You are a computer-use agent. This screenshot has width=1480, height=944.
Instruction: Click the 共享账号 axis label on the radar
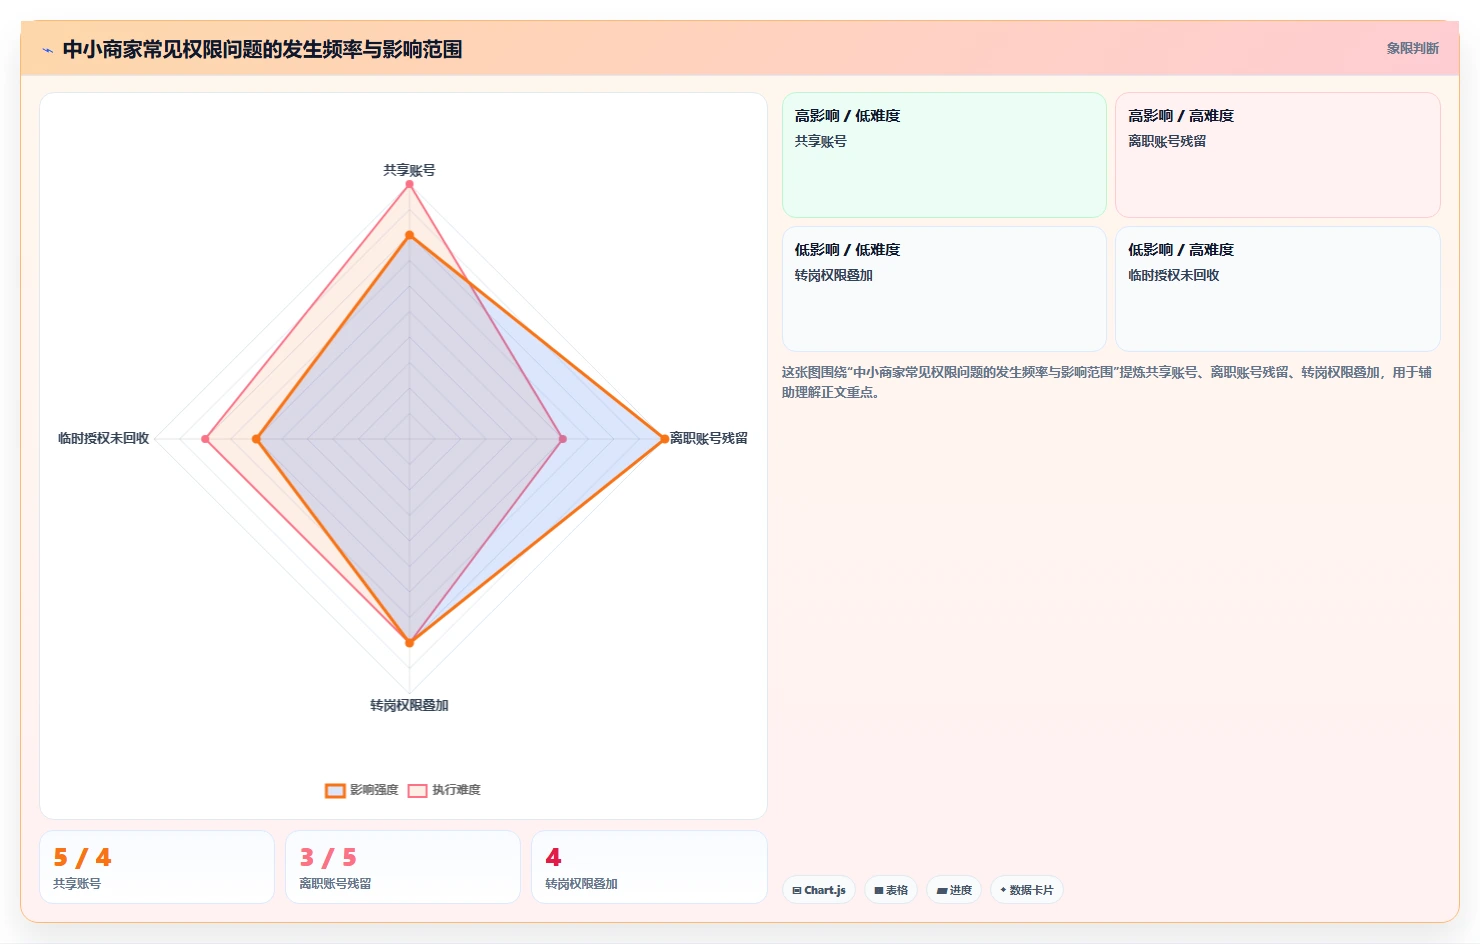pos(409,170)
